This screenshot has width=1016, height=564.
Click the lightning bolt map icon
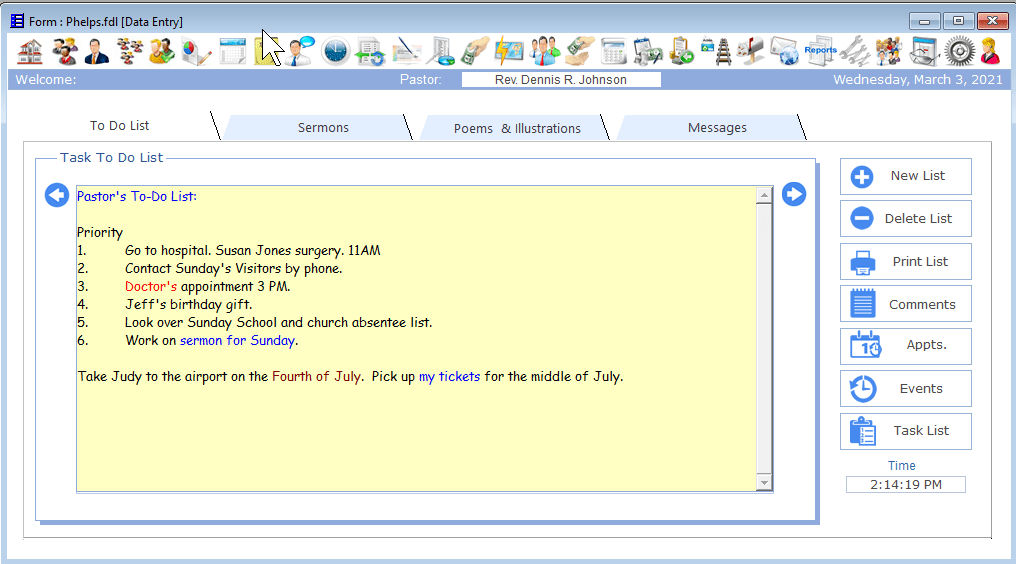click(509, 51)
